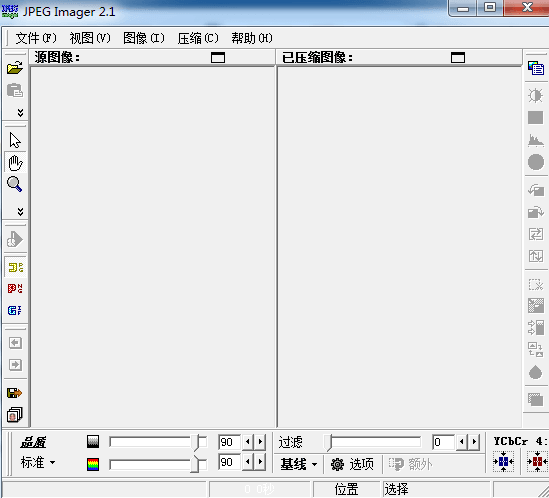The image size is (549, 498).
Task: Select the hand pan tool
Action: [x=15, y=162]
